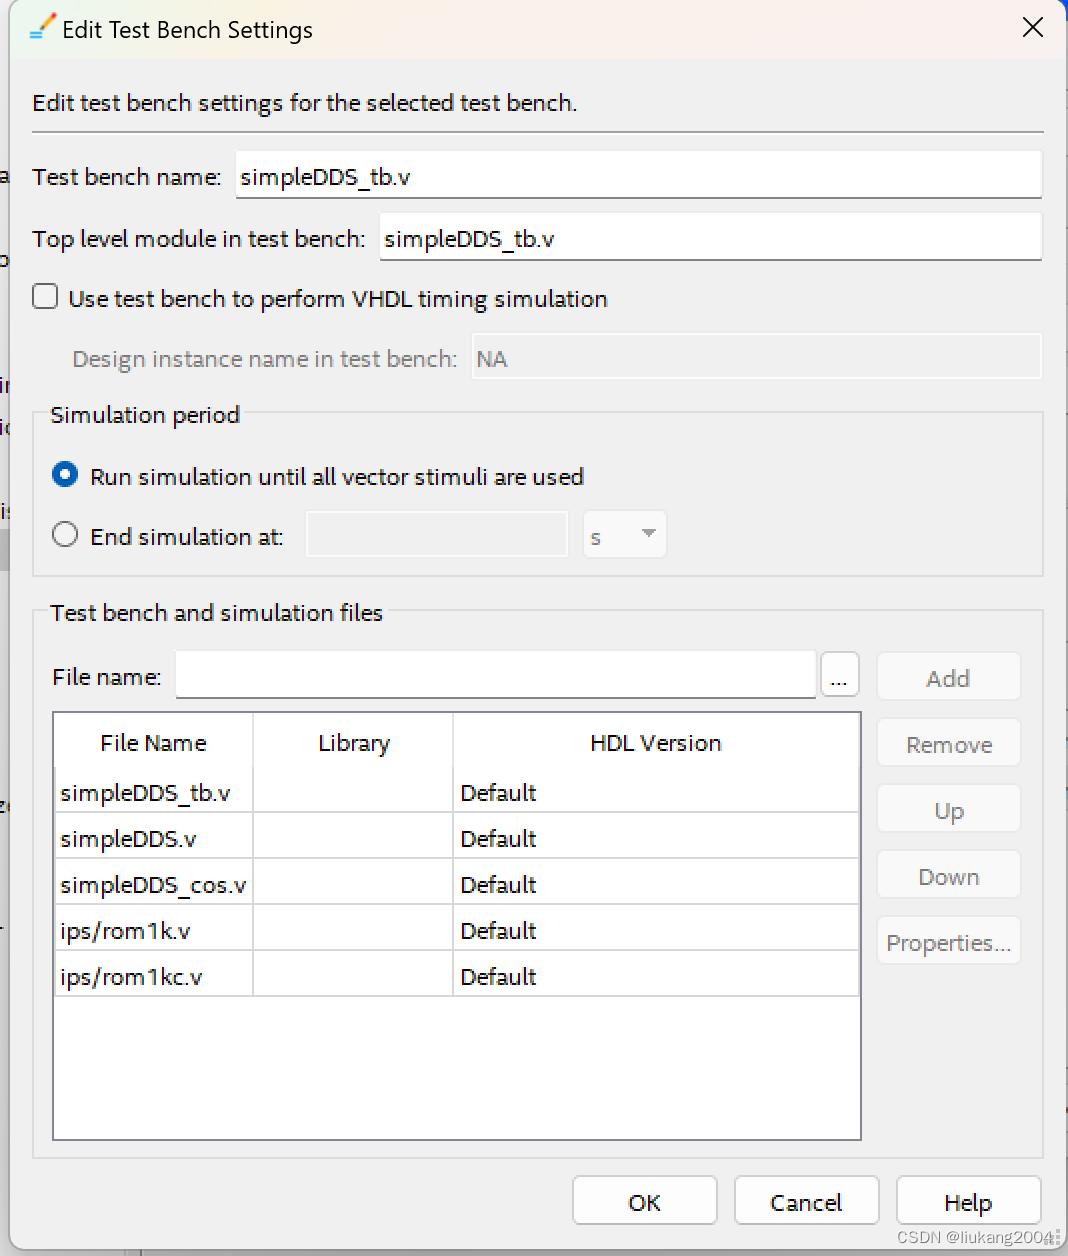
Task: Close the Edit Test Bench Settings dialog
Action: coord(1033,27)
